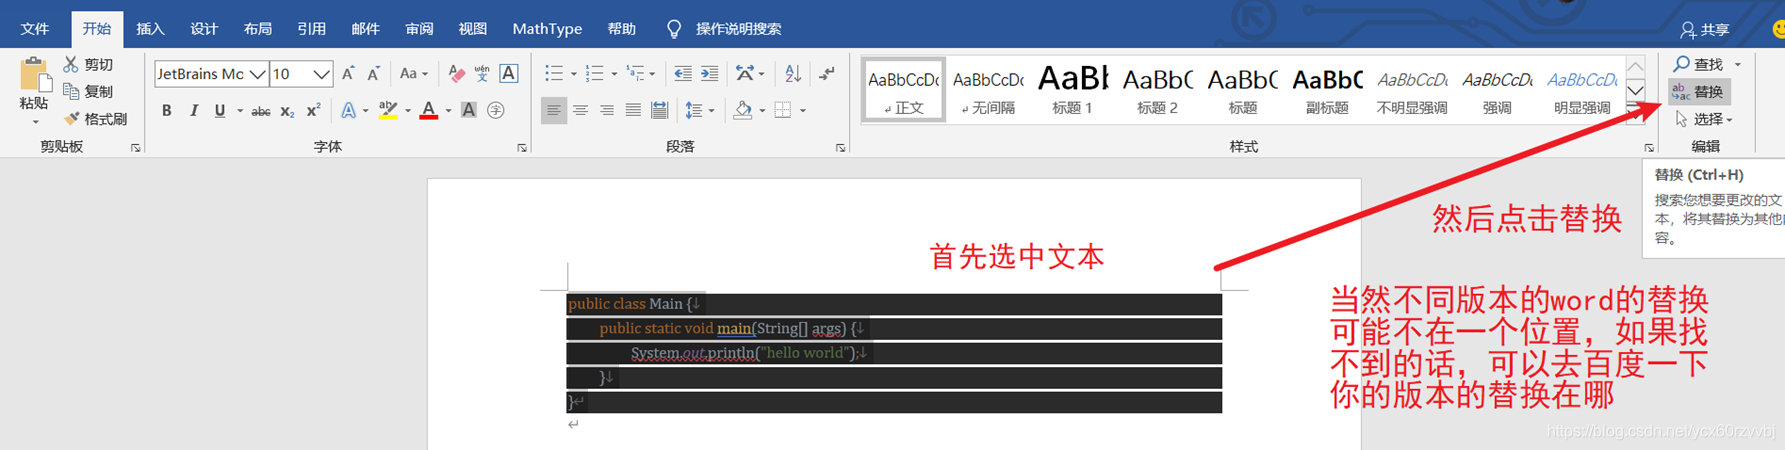Apply strikethrough (abc) formatting
The height and width of the screenshot is (450, 1785).
(260, 111)
